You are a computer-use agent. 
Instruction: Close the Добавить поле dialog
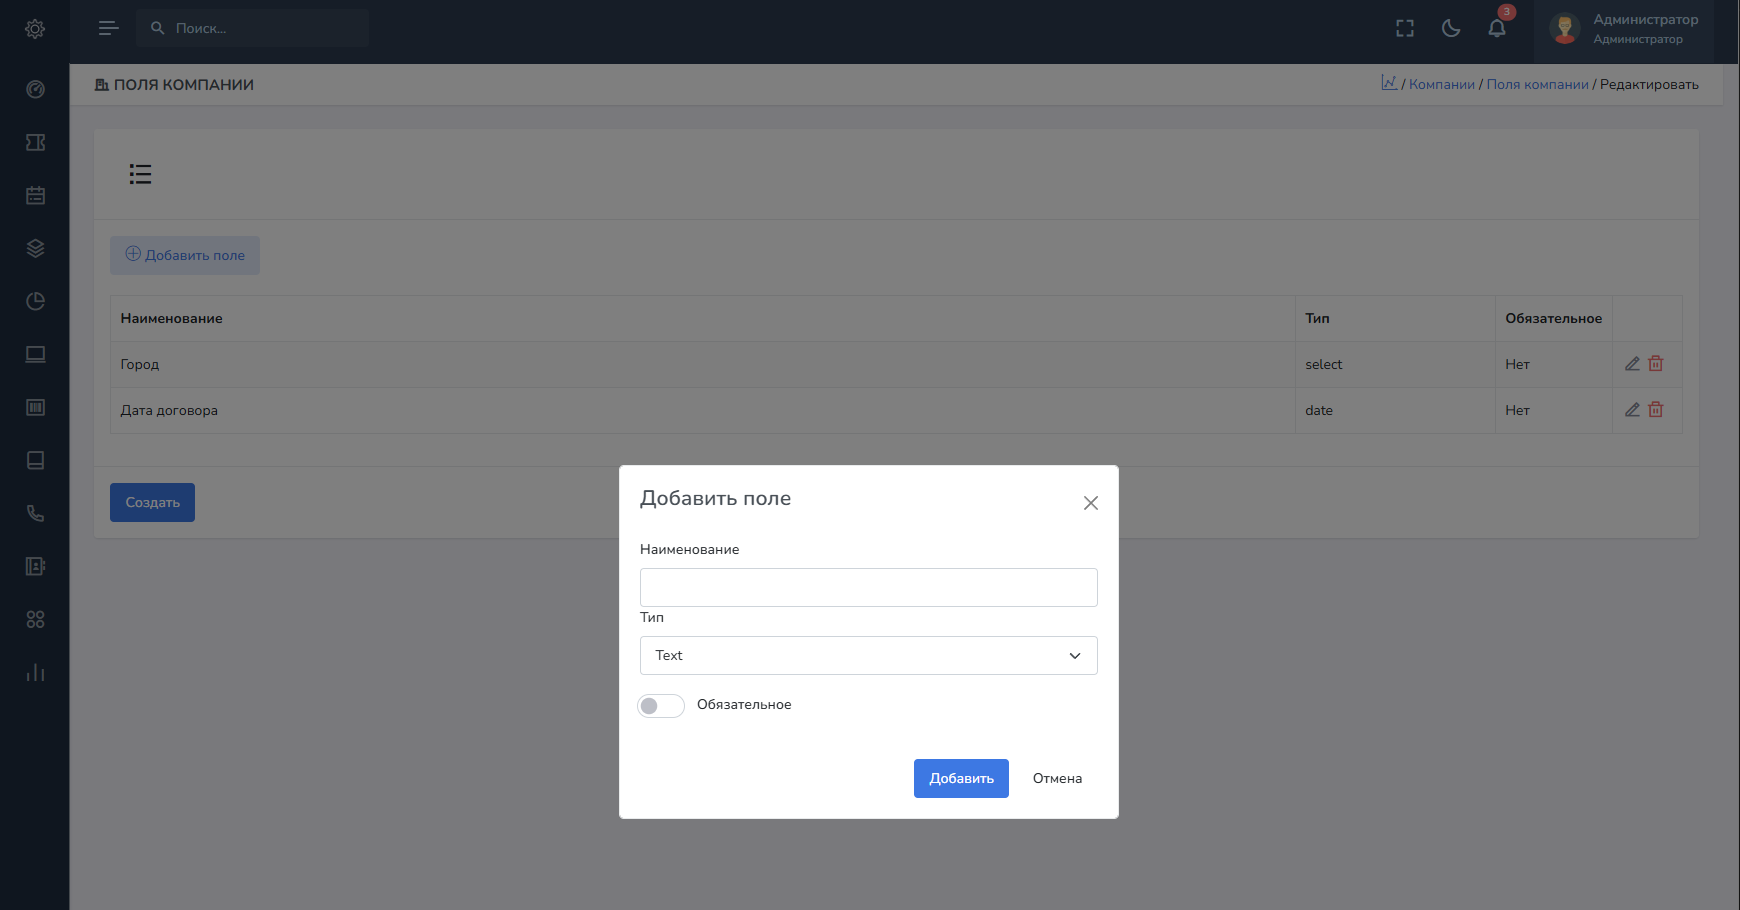[x=1090, y=503]
